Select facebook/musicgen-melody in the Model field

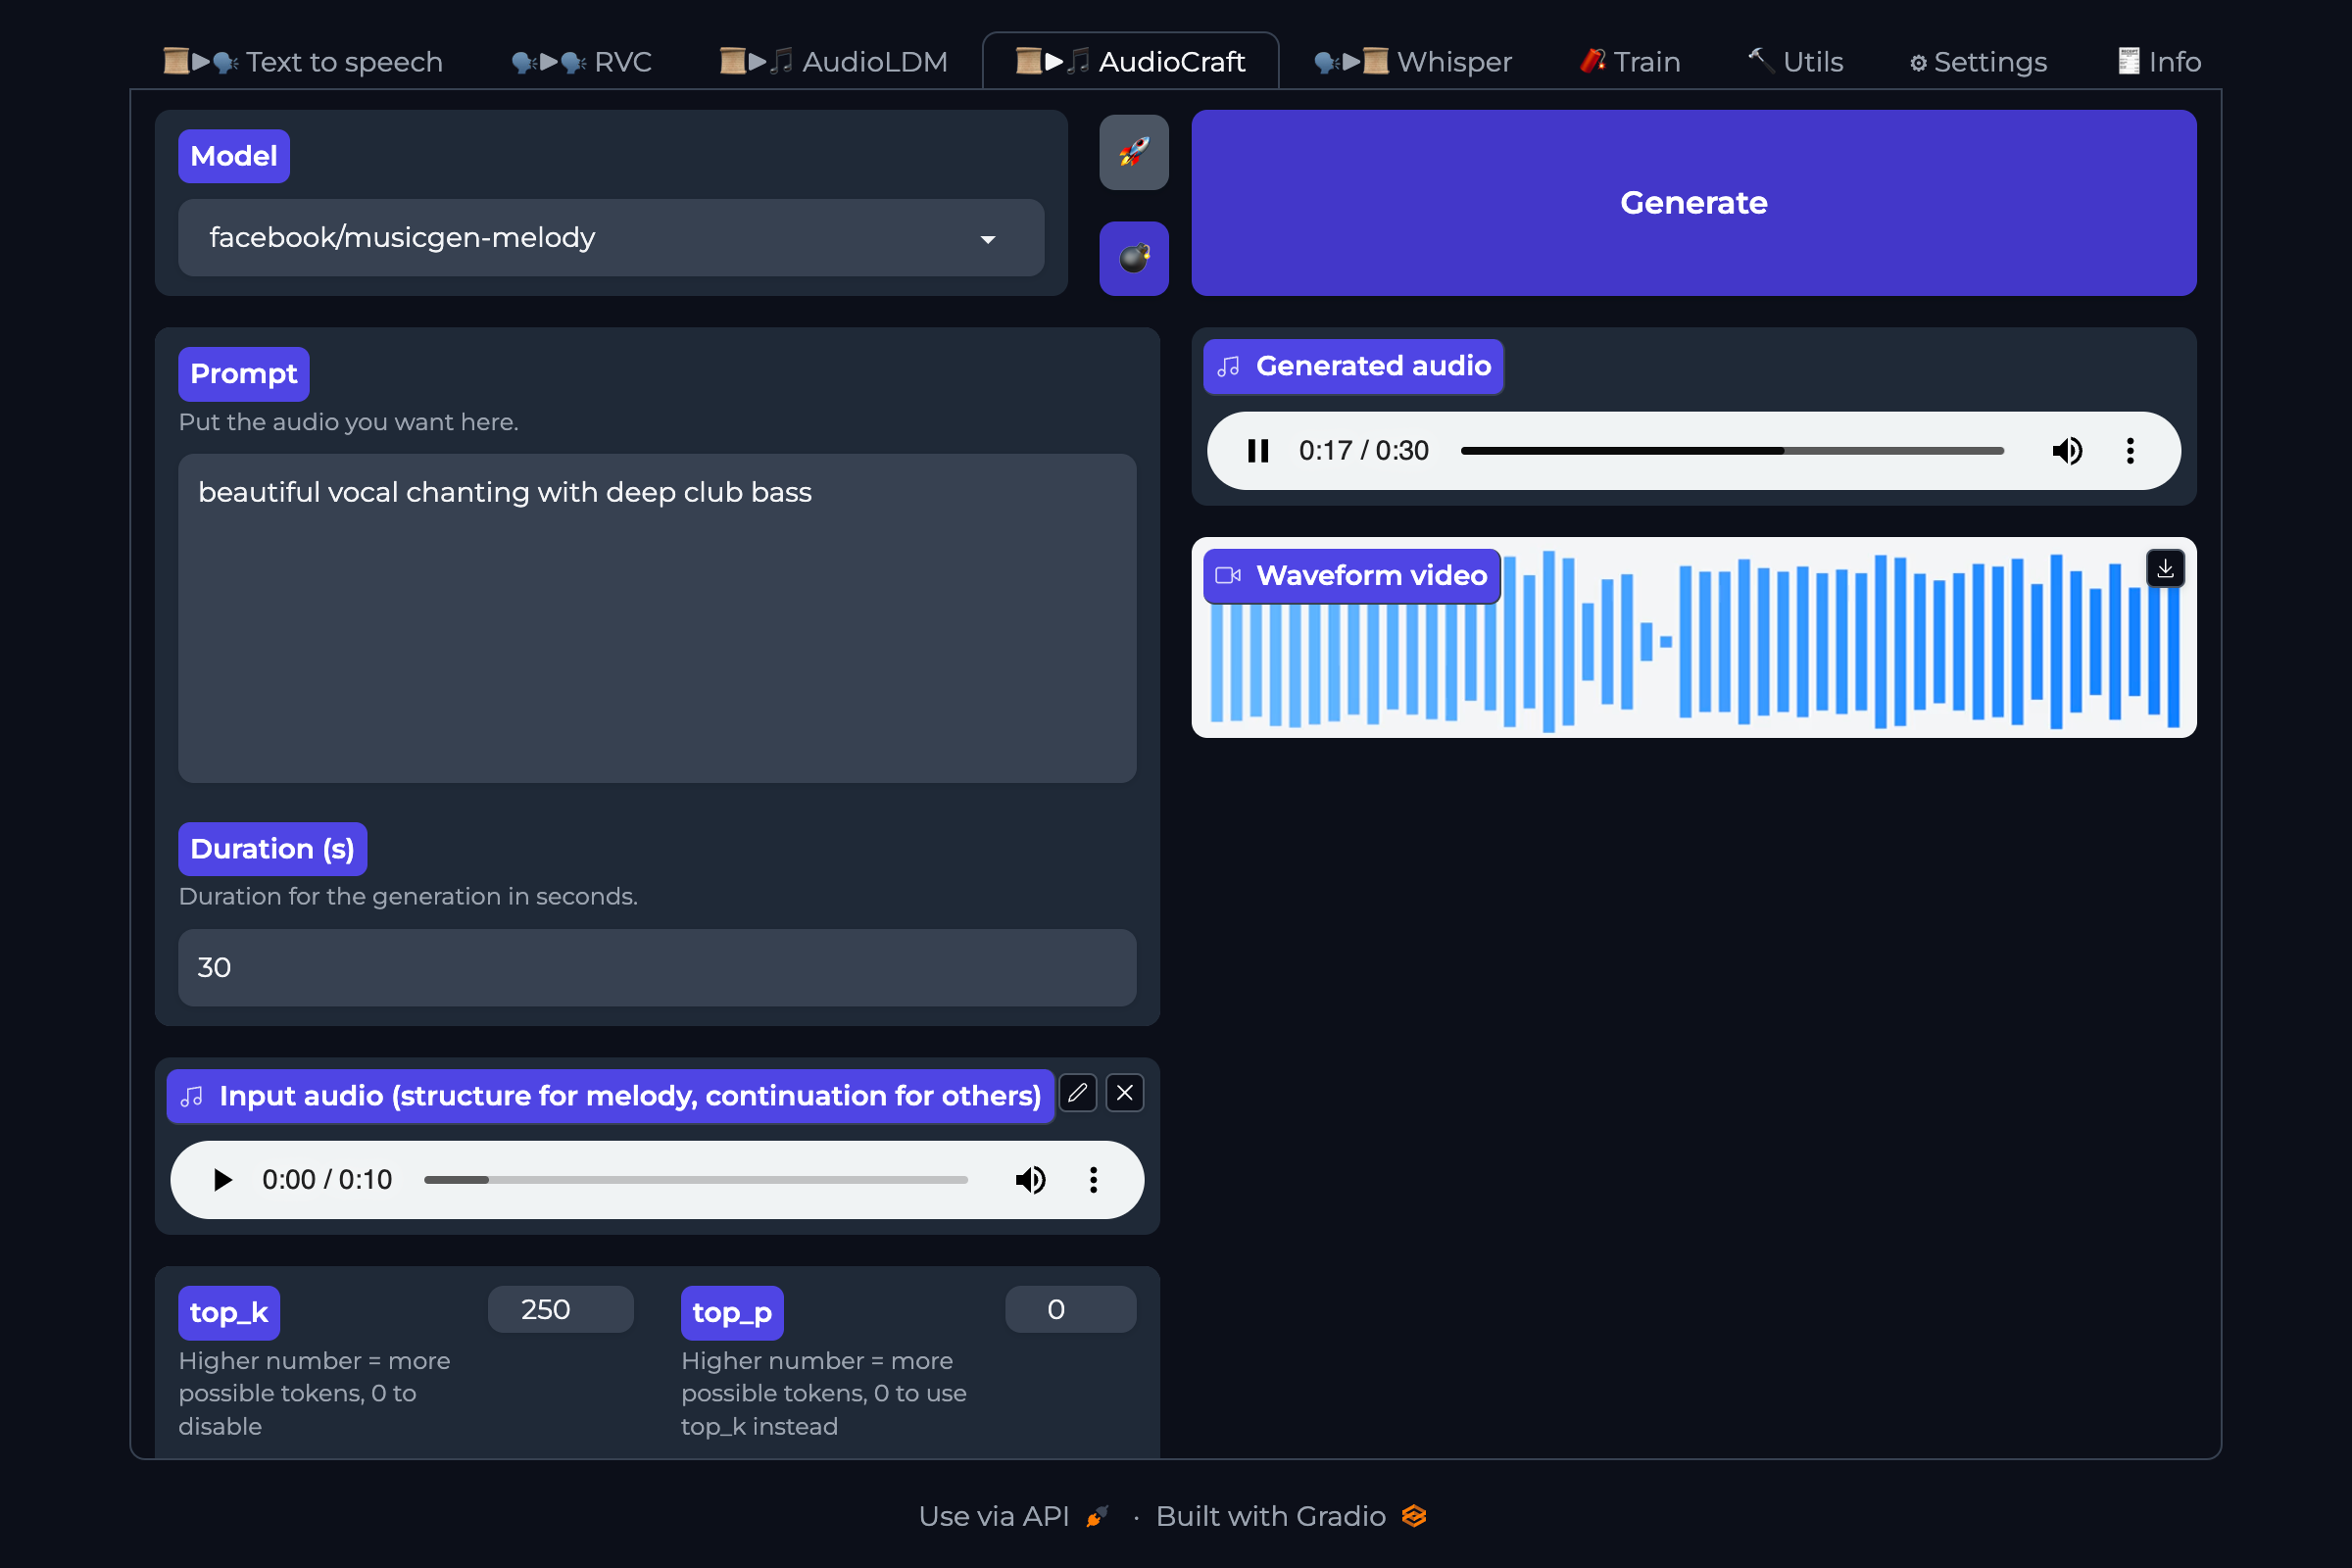(610, 238)
